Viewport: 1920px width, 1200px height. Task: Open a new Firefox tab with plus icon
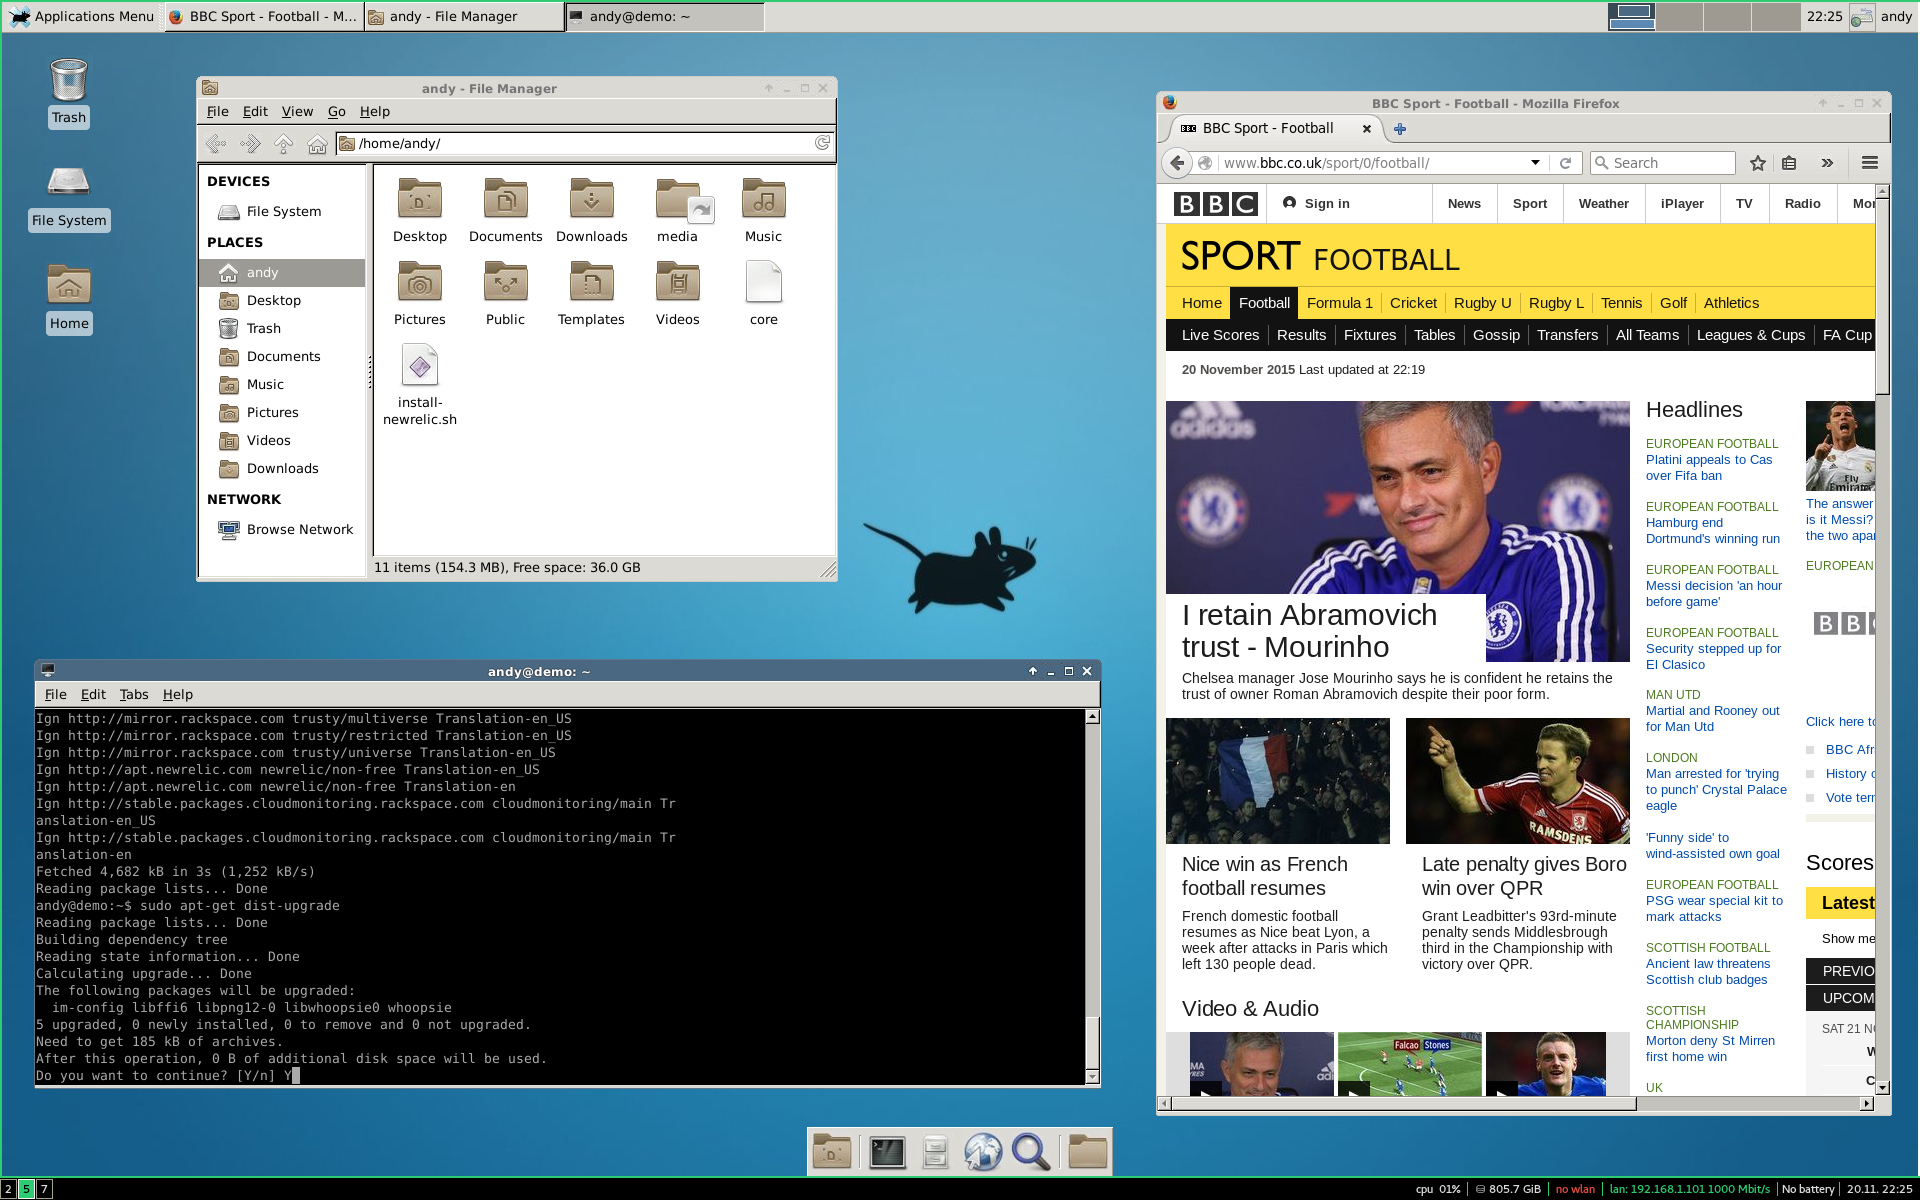click(1400, 128)
